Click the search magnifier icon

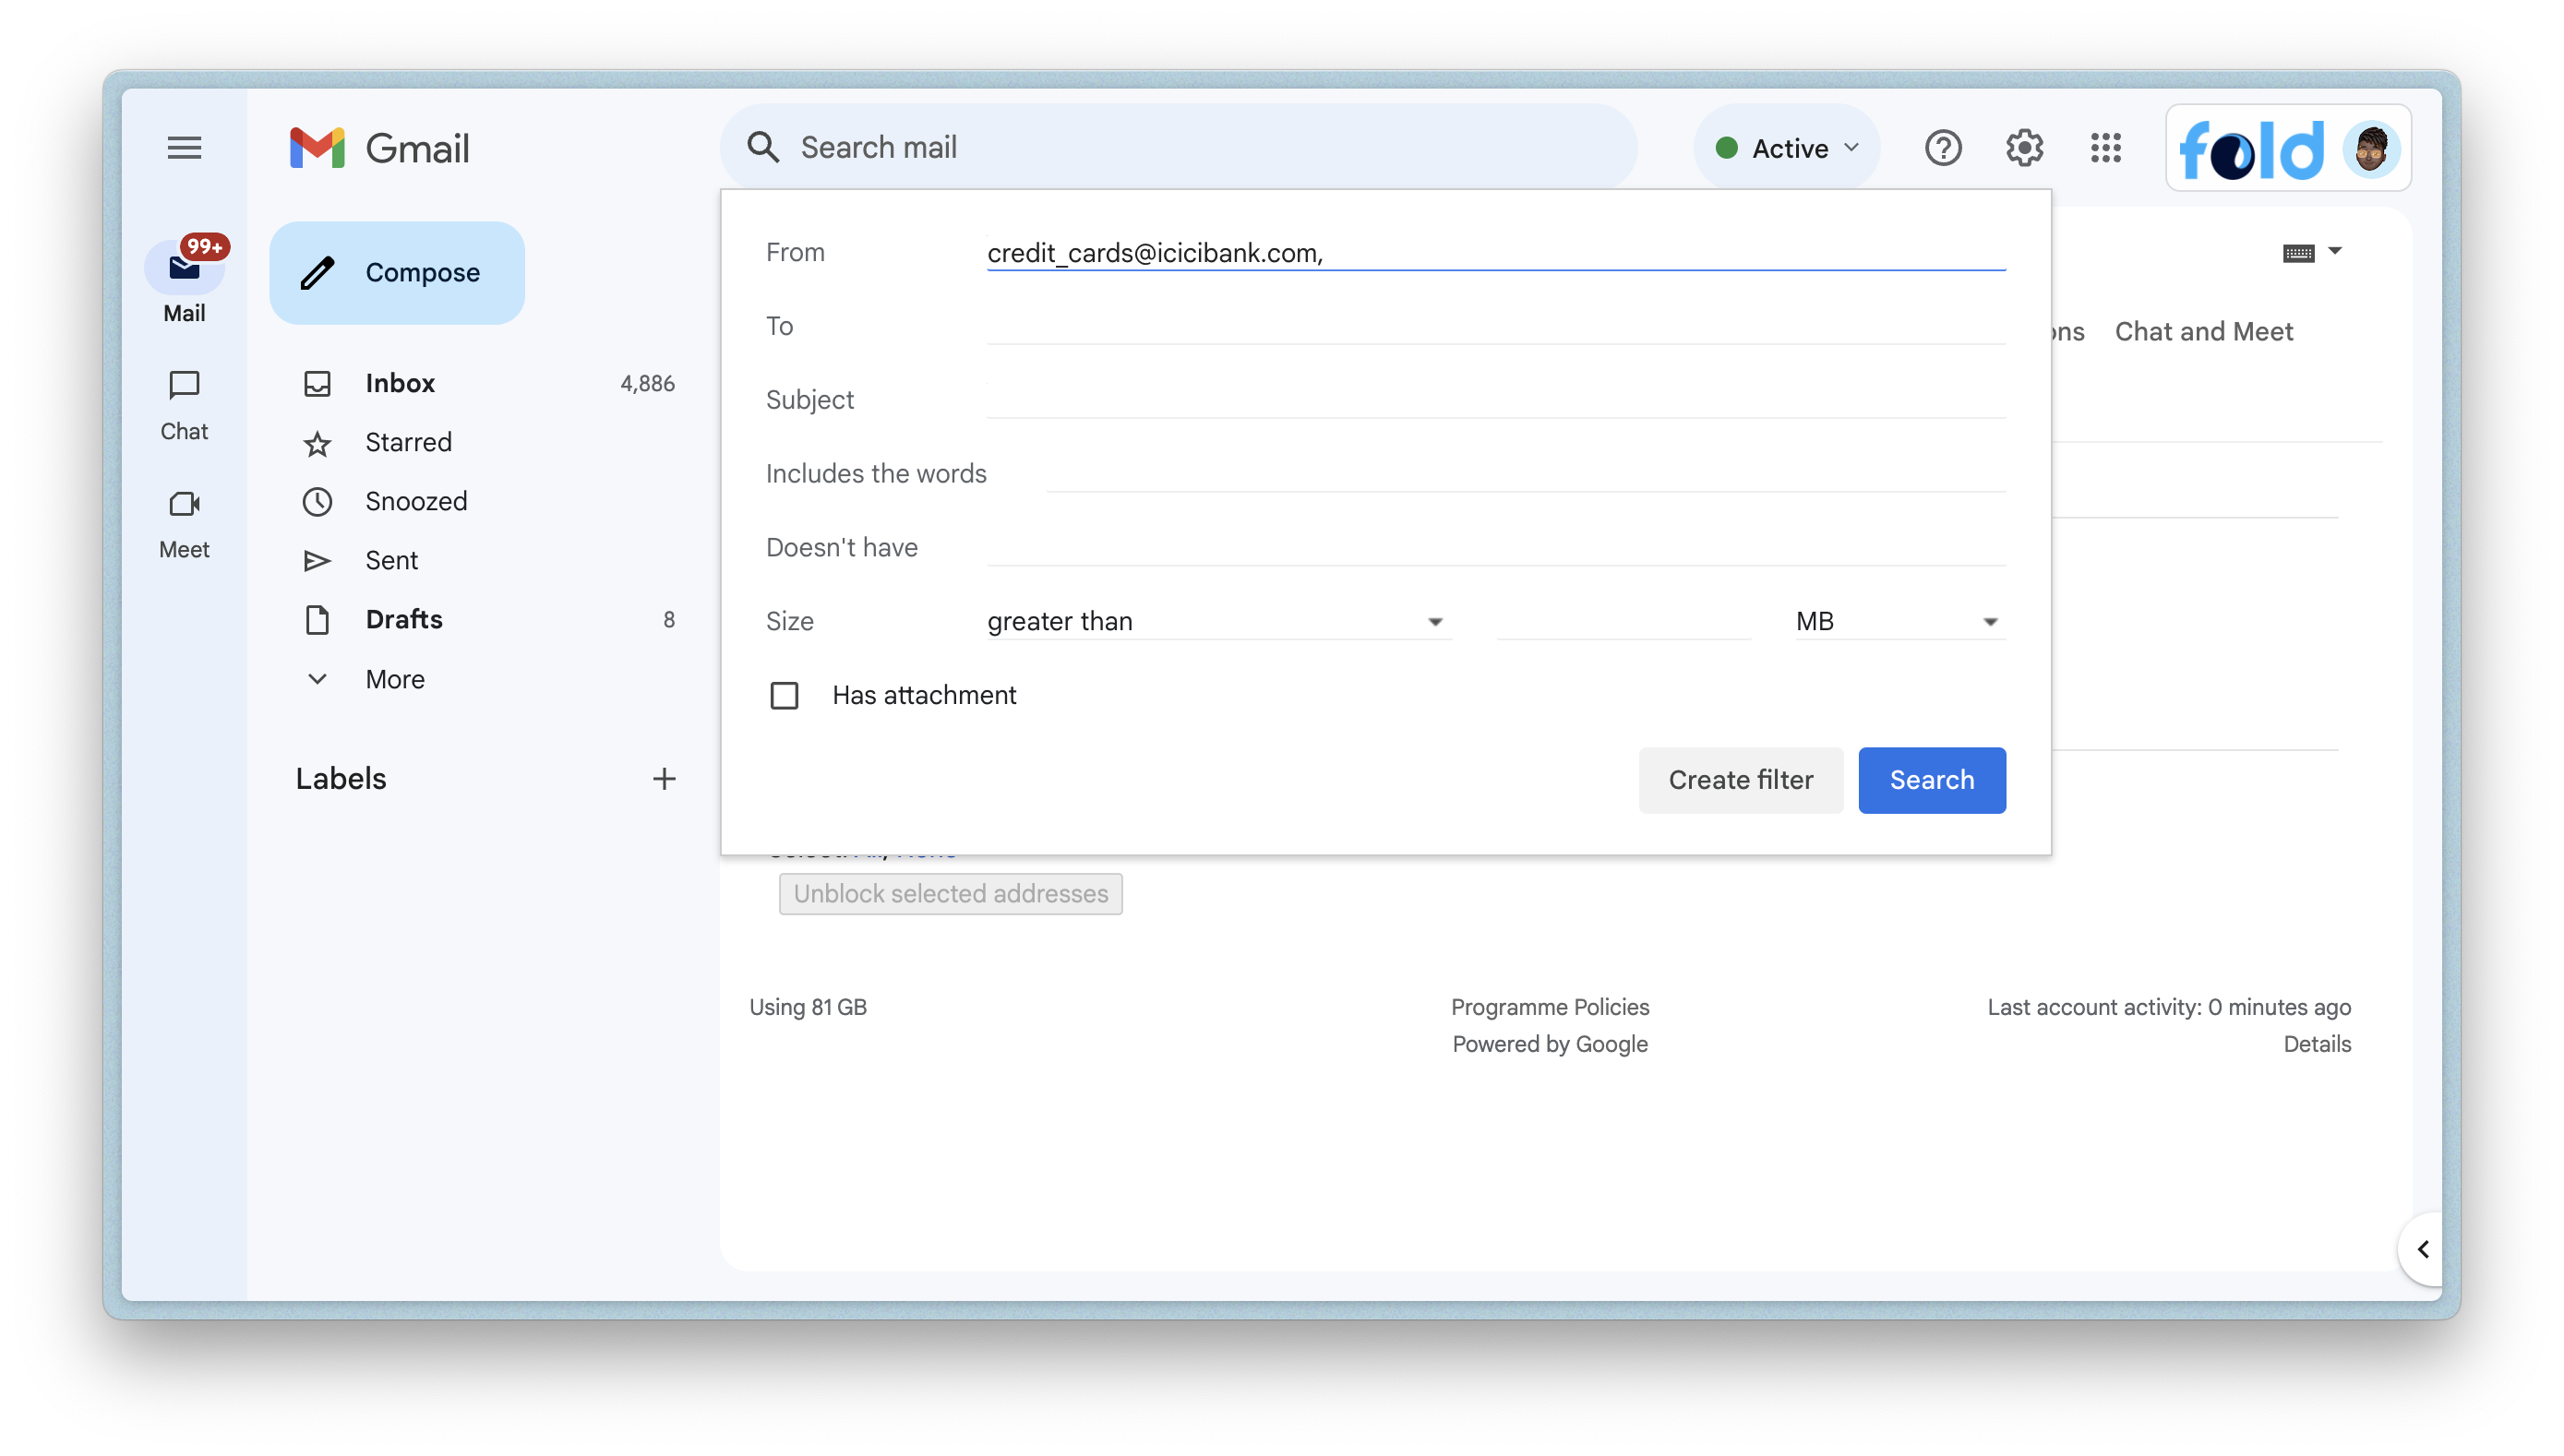[764, 147]
